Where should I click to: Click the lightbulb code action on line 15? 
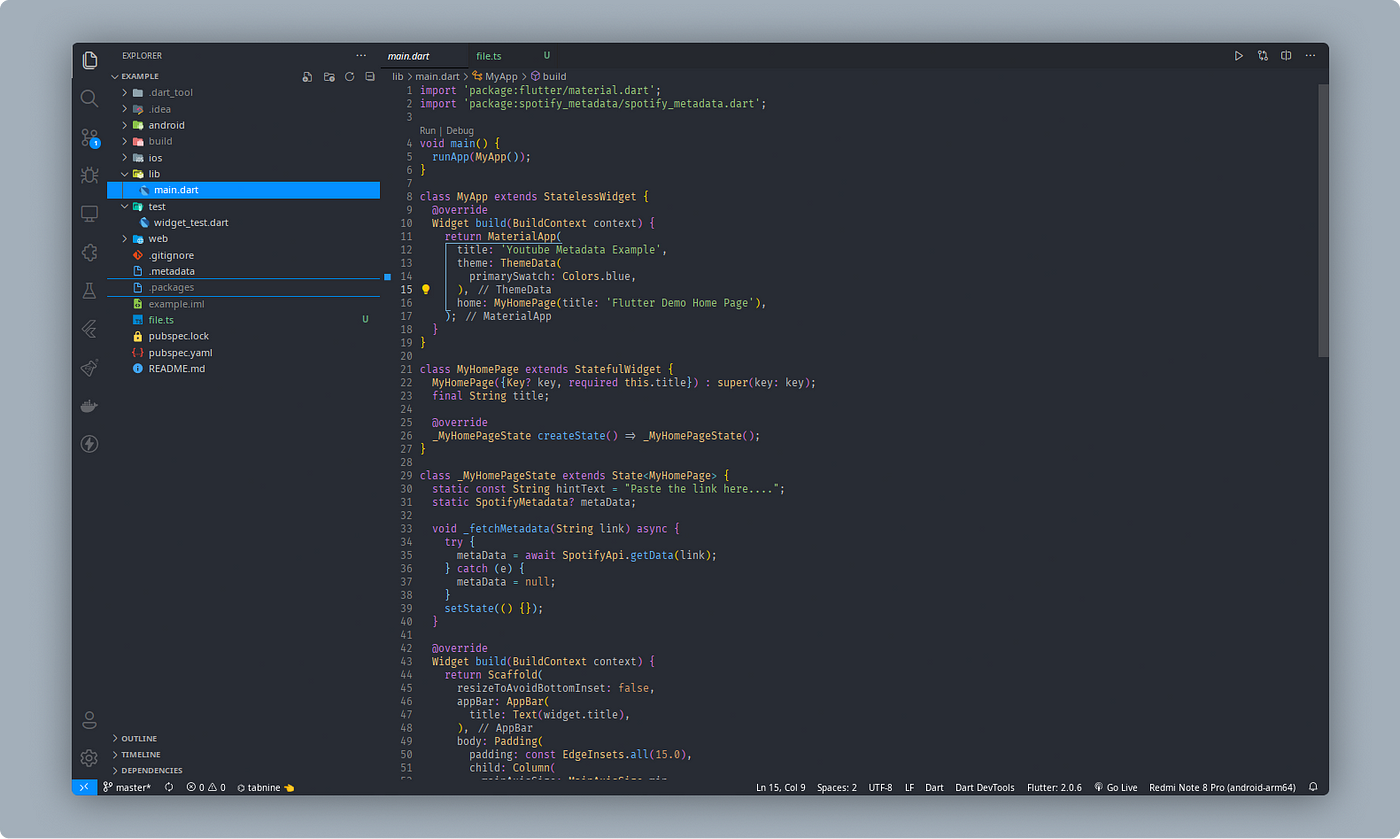425,289
